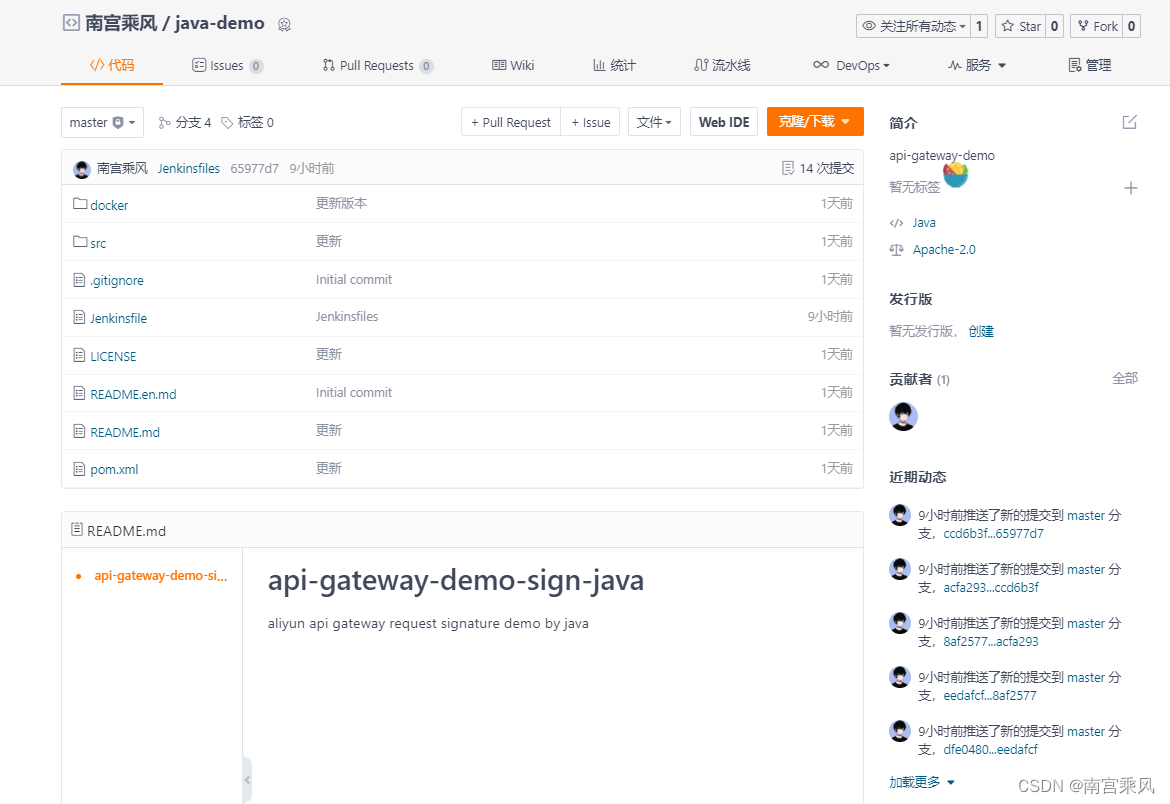
Task: Click the Java language code icon
Action: coord(896,223)
